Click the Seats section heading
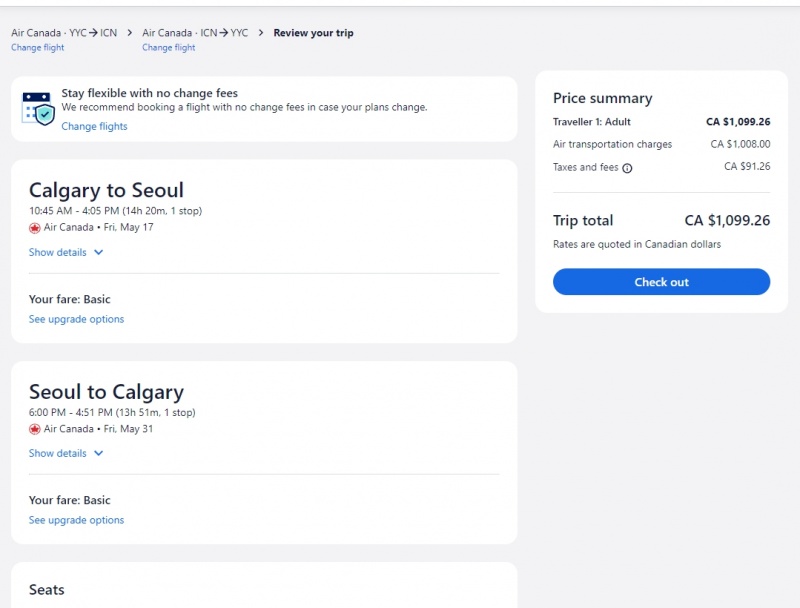 coord(46,590)
